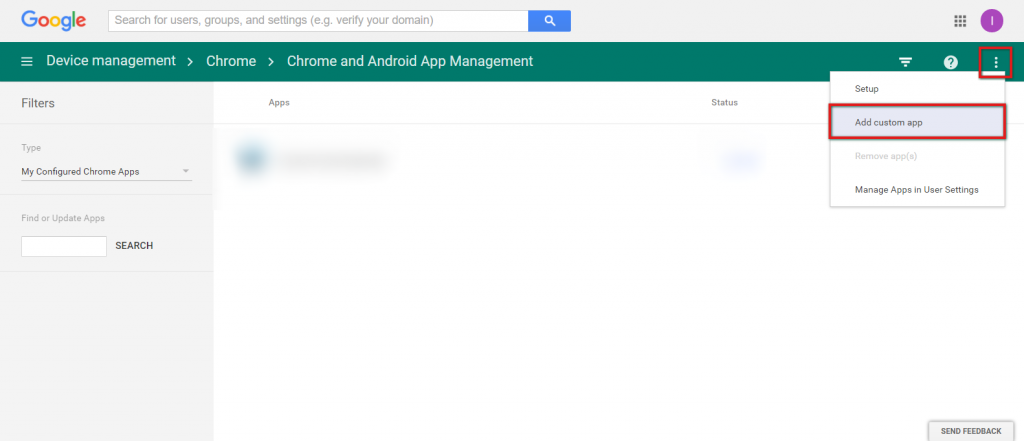The width and height of the screenshot is (1024, 441).
Task: Focus the Find or Update Apps field
Action: tap(64, 246)
